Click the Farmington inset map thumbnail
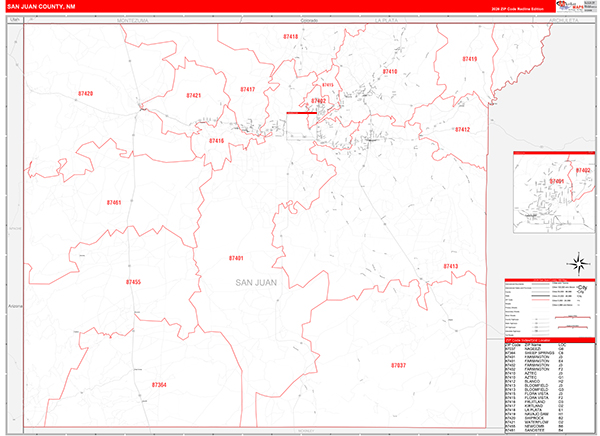 click(x=554, y=192)
